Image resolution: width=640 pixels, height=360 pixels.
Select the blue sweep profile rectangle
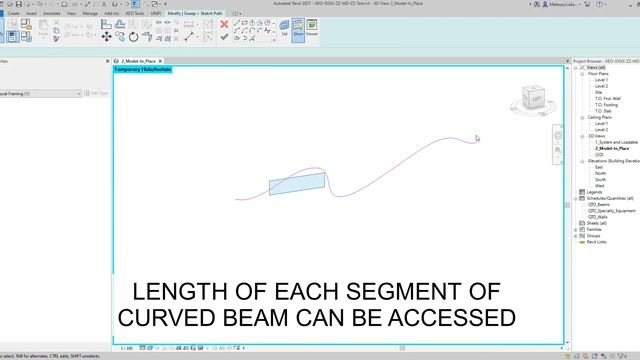[297, 184]
